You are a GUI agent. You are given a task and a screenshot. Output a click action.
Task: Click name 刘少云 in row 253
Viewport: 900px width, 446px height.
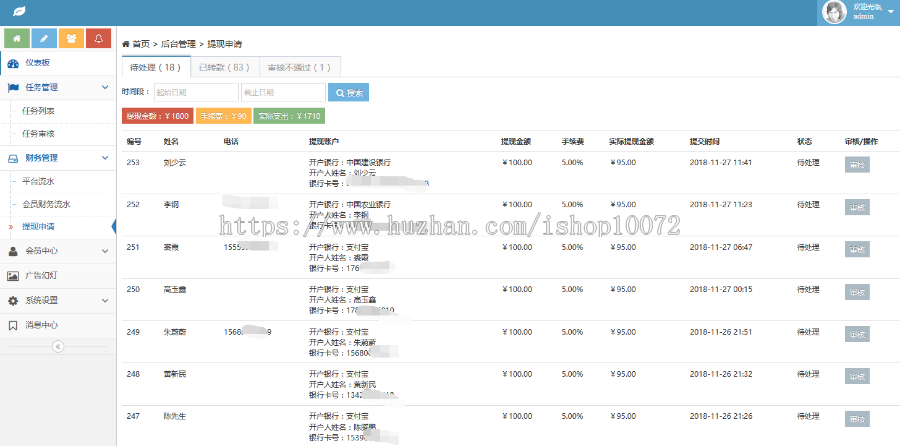(175, 162)
